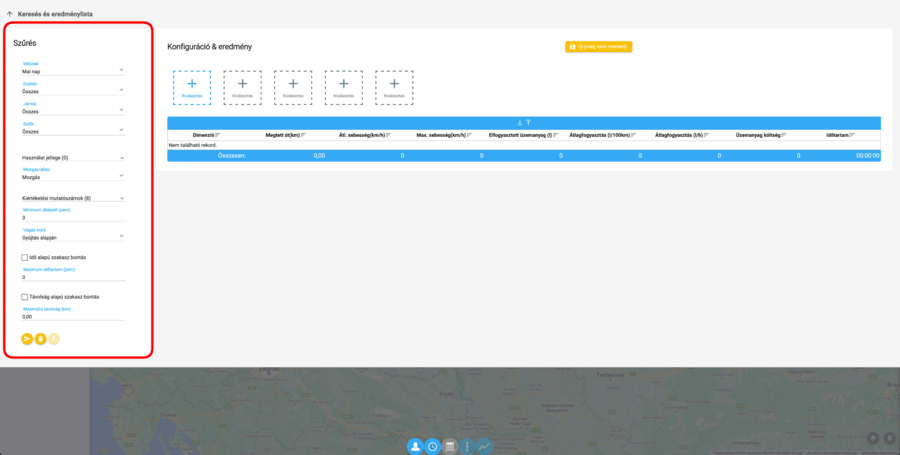900x455 pixels.
Task: Click the second yellow round icon under filters
Action: point(40,339)
